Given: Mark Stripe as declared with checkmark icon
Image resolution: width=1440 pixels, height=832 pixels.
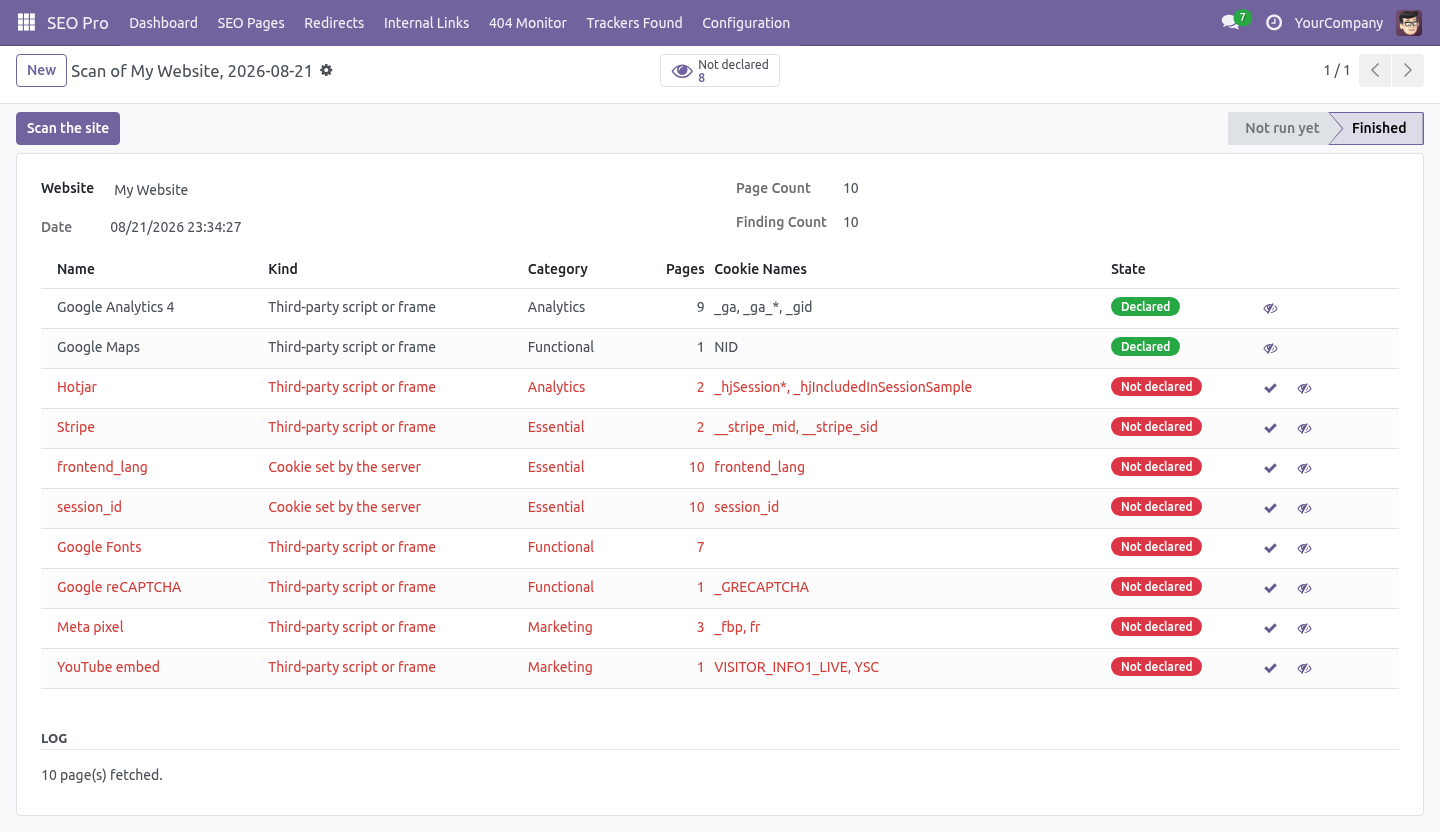Looking at the screenshot, I should 1270,428.
